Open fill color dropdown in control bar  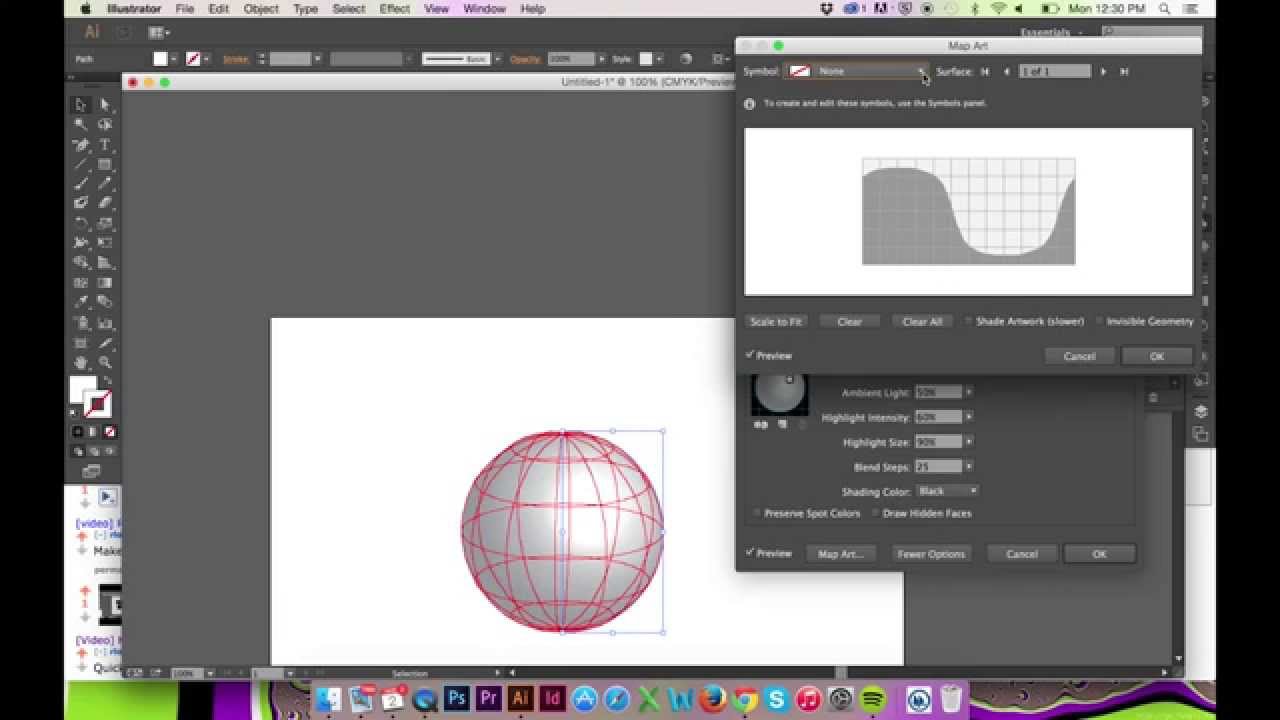(174, 59)
